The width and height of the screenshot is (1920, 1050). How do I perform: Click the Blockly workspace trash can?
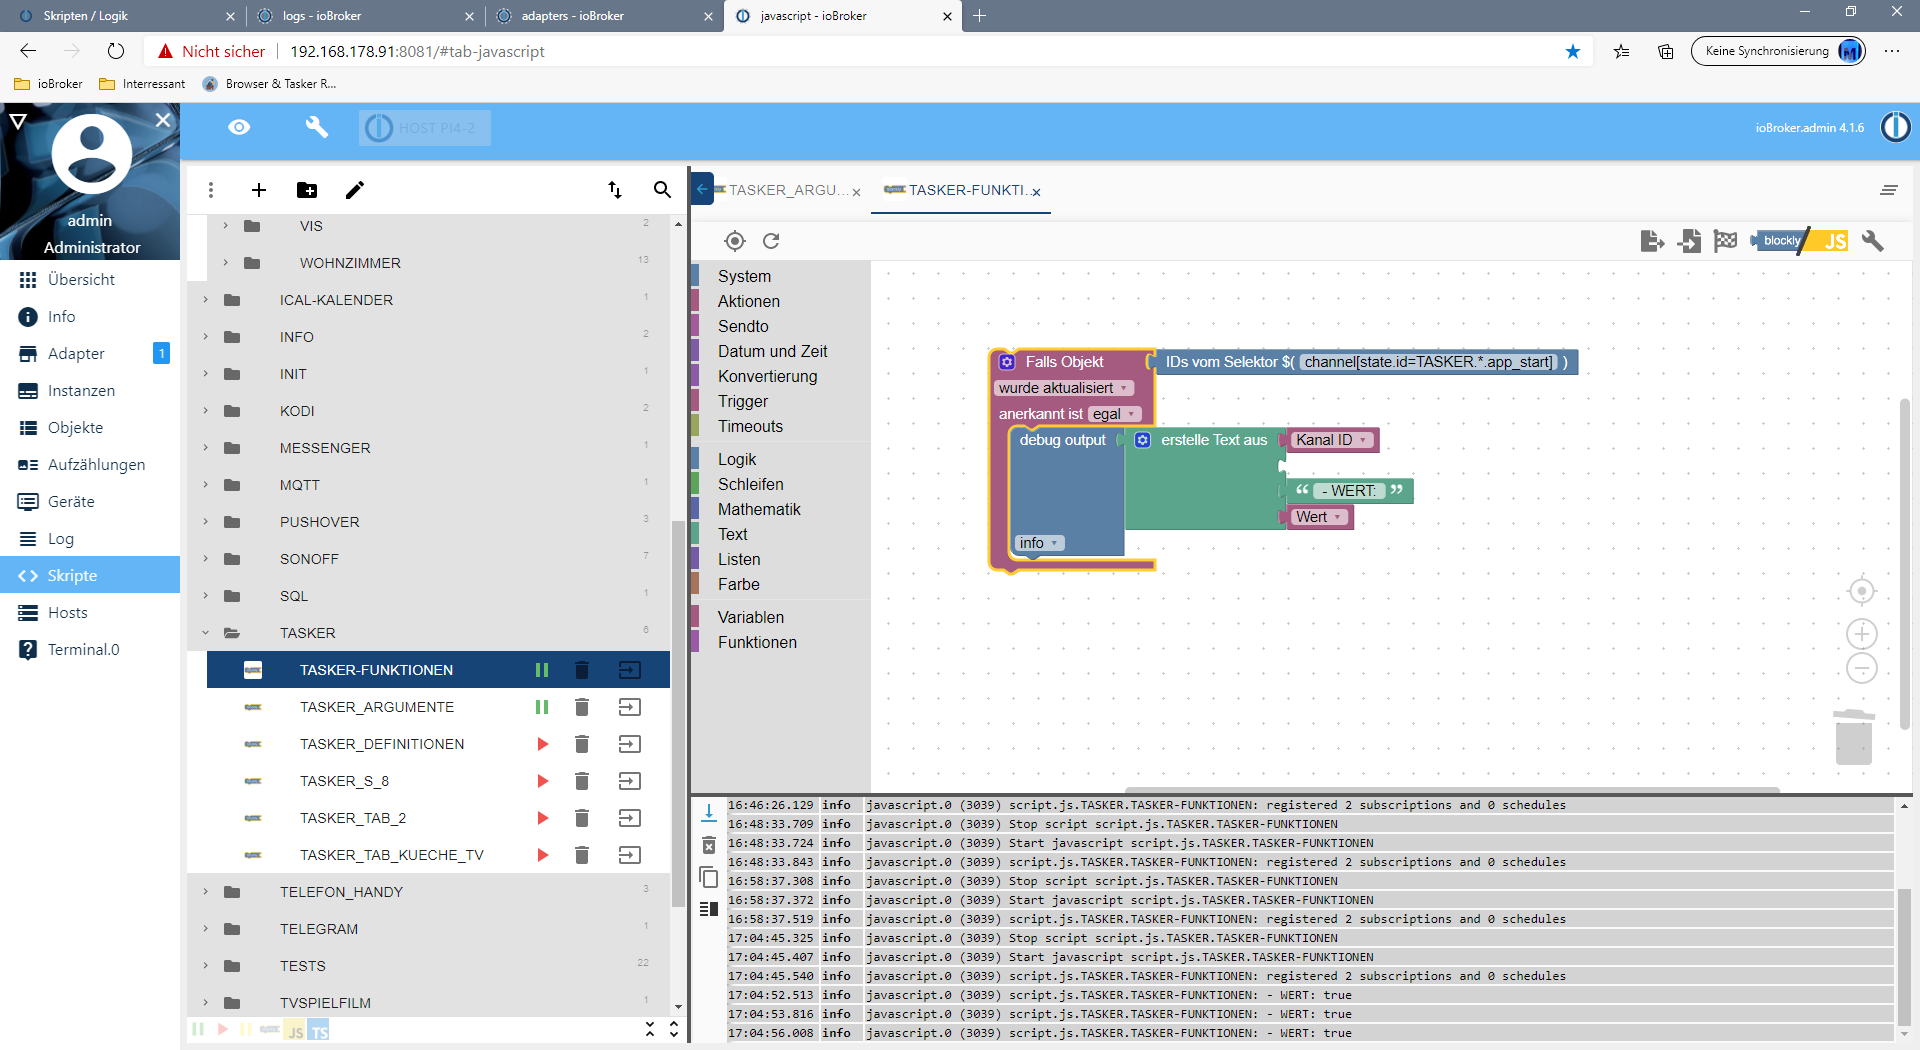point(1853,737)
